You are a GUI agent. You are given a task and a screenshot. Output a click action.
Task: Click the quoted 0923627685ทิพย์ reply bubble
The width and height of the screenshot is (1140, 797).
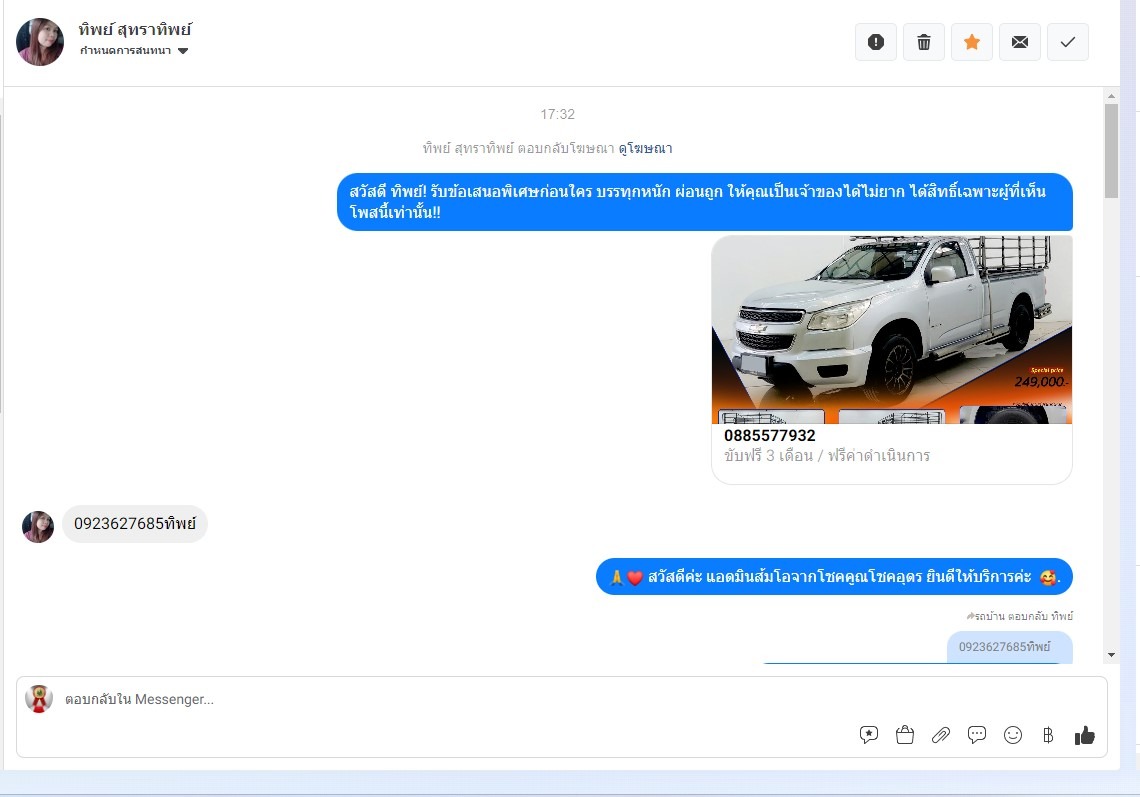tap(1009, 647)
